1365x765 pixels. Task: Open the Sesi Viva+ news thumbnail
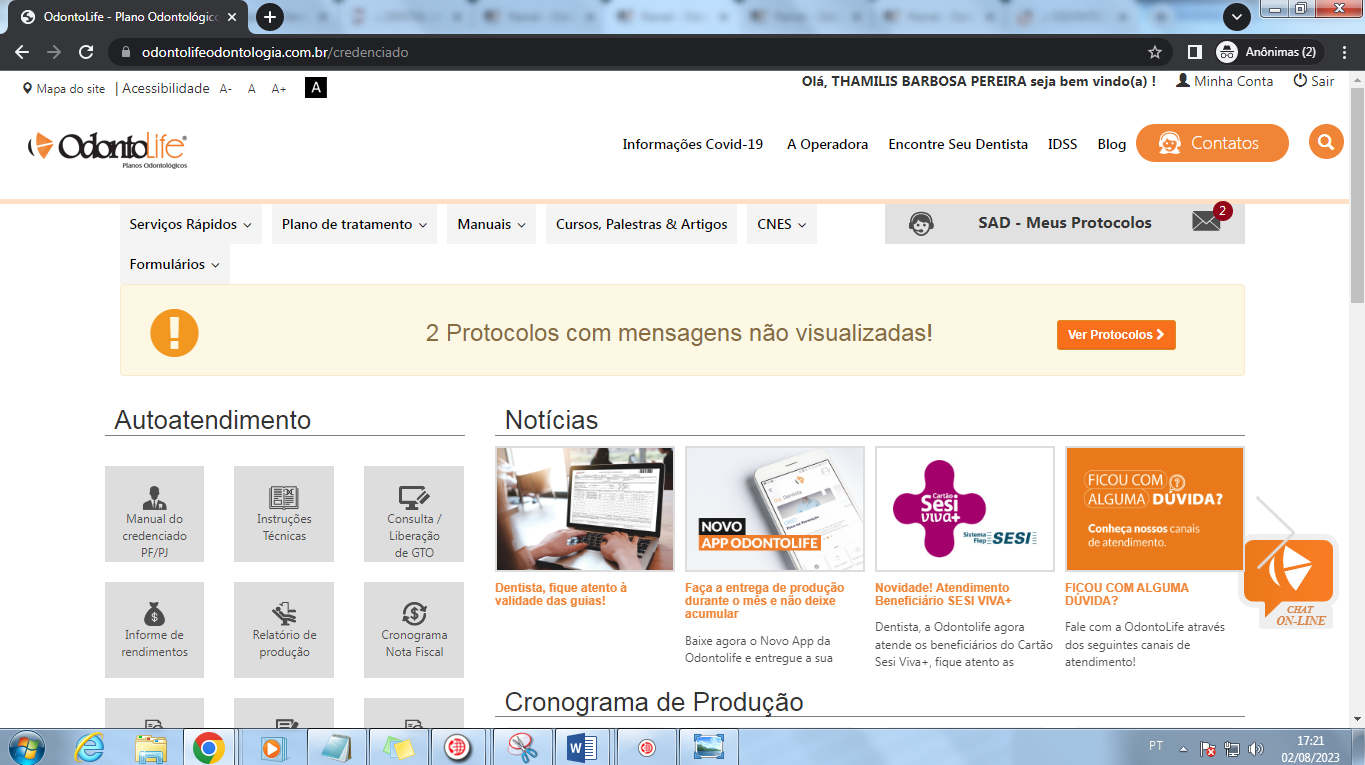click(965, 509)
